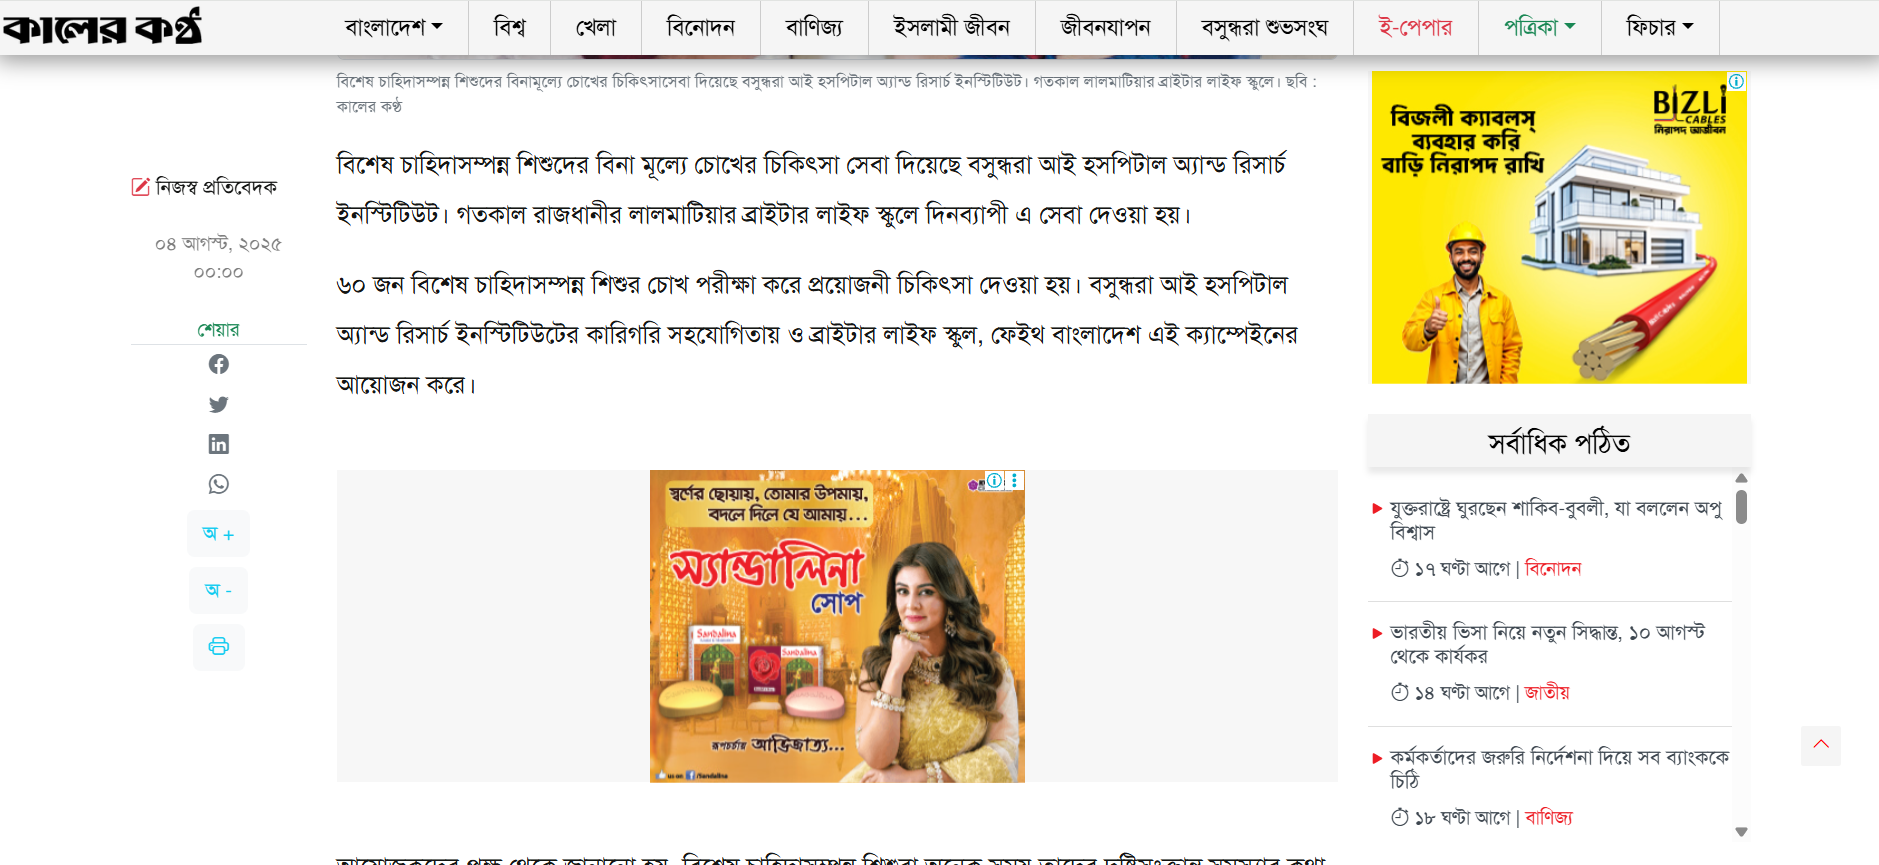1879x865 pixels.
Task: Open the ই-পেপার link
Action: pos(1415,27)
